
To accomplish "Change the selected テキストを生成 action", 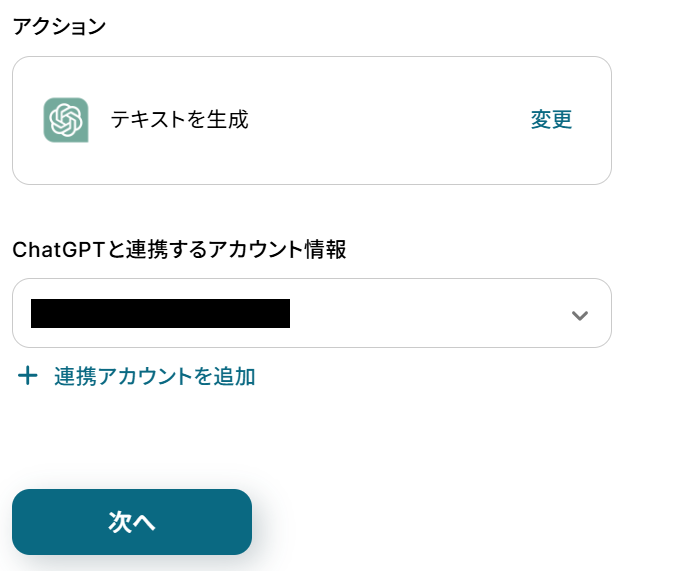I will pos(551,120).
